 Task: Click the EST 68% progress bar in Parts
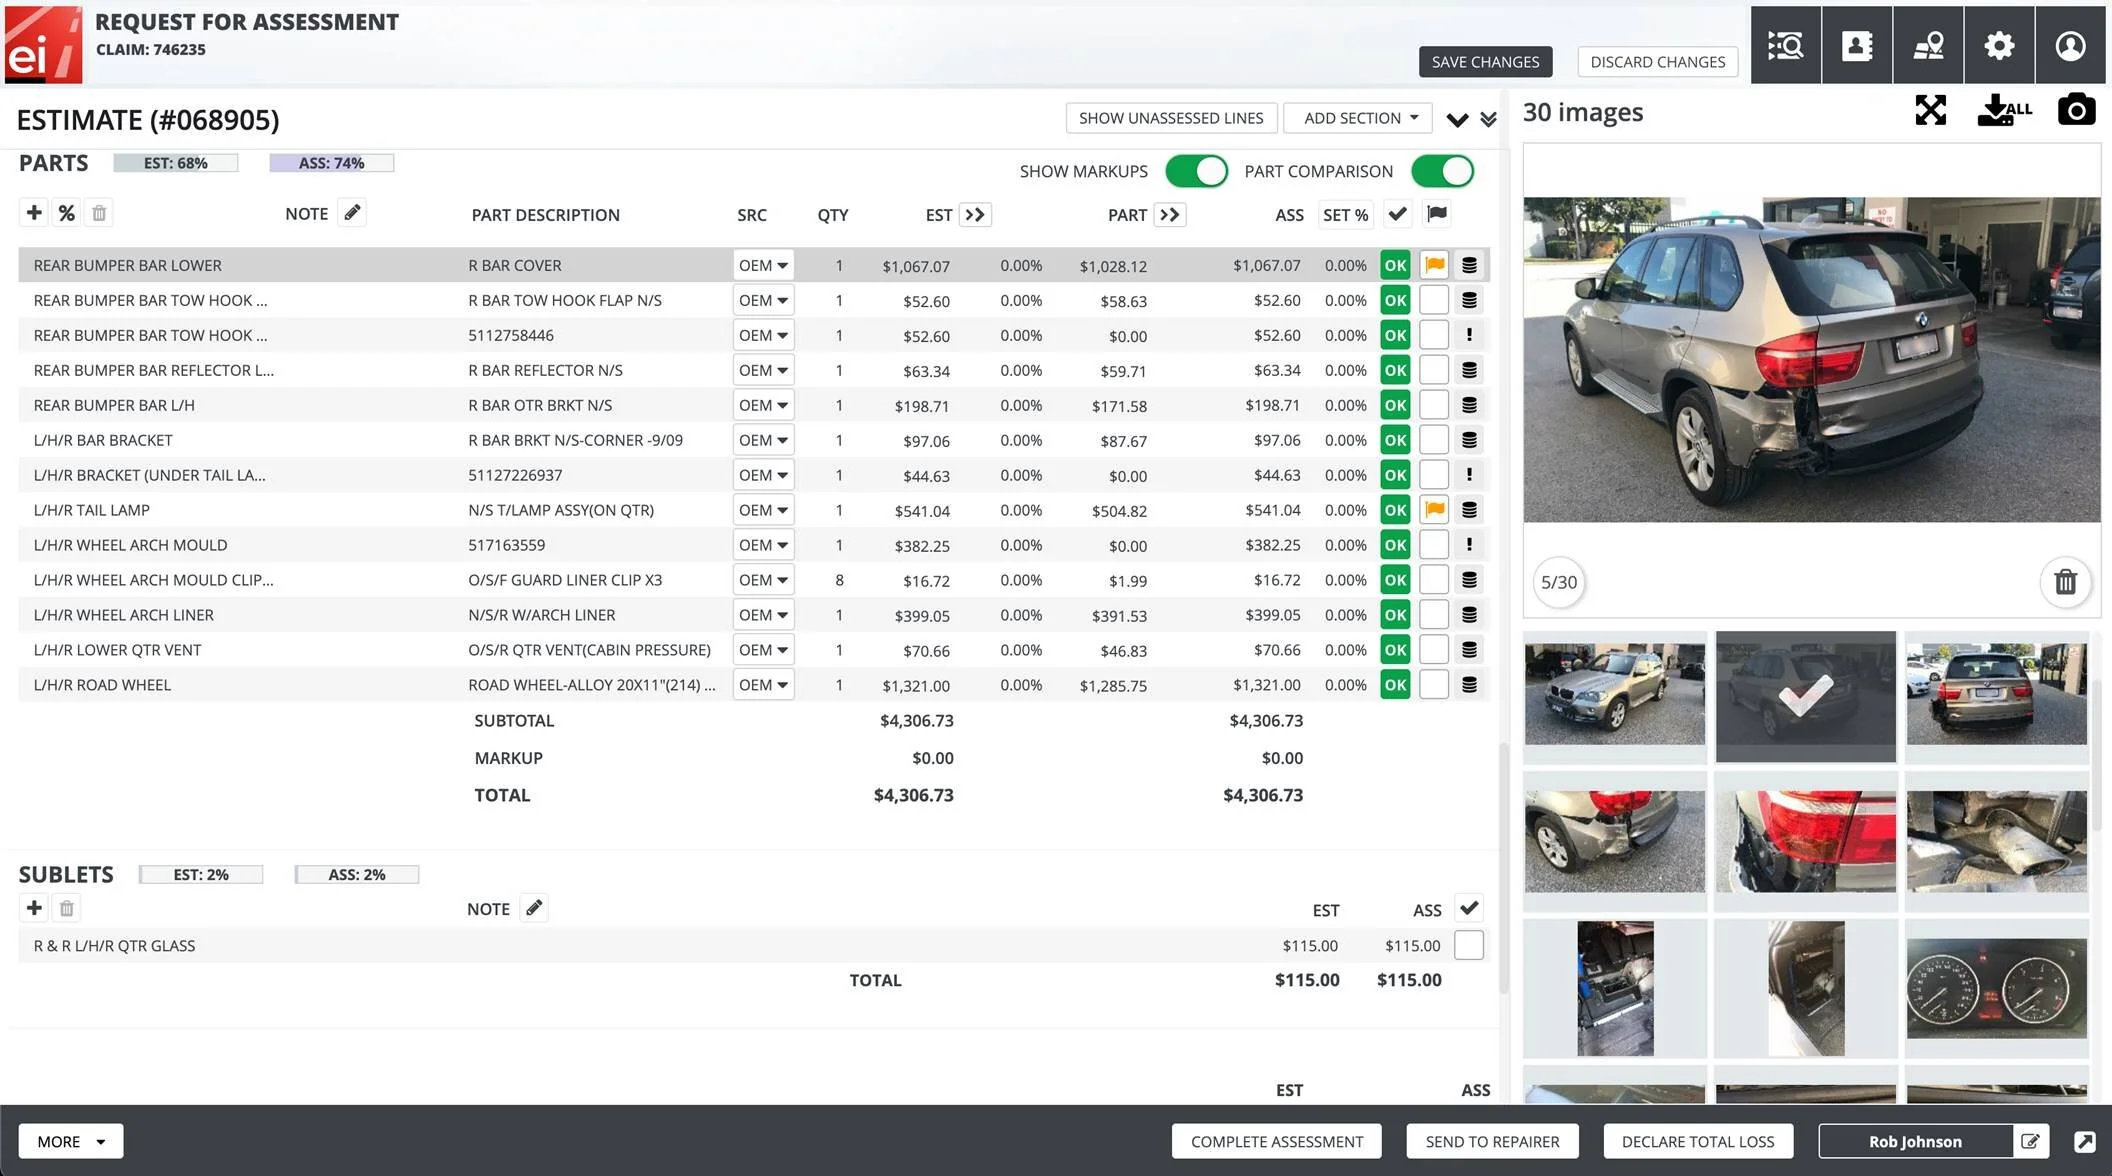176,163
